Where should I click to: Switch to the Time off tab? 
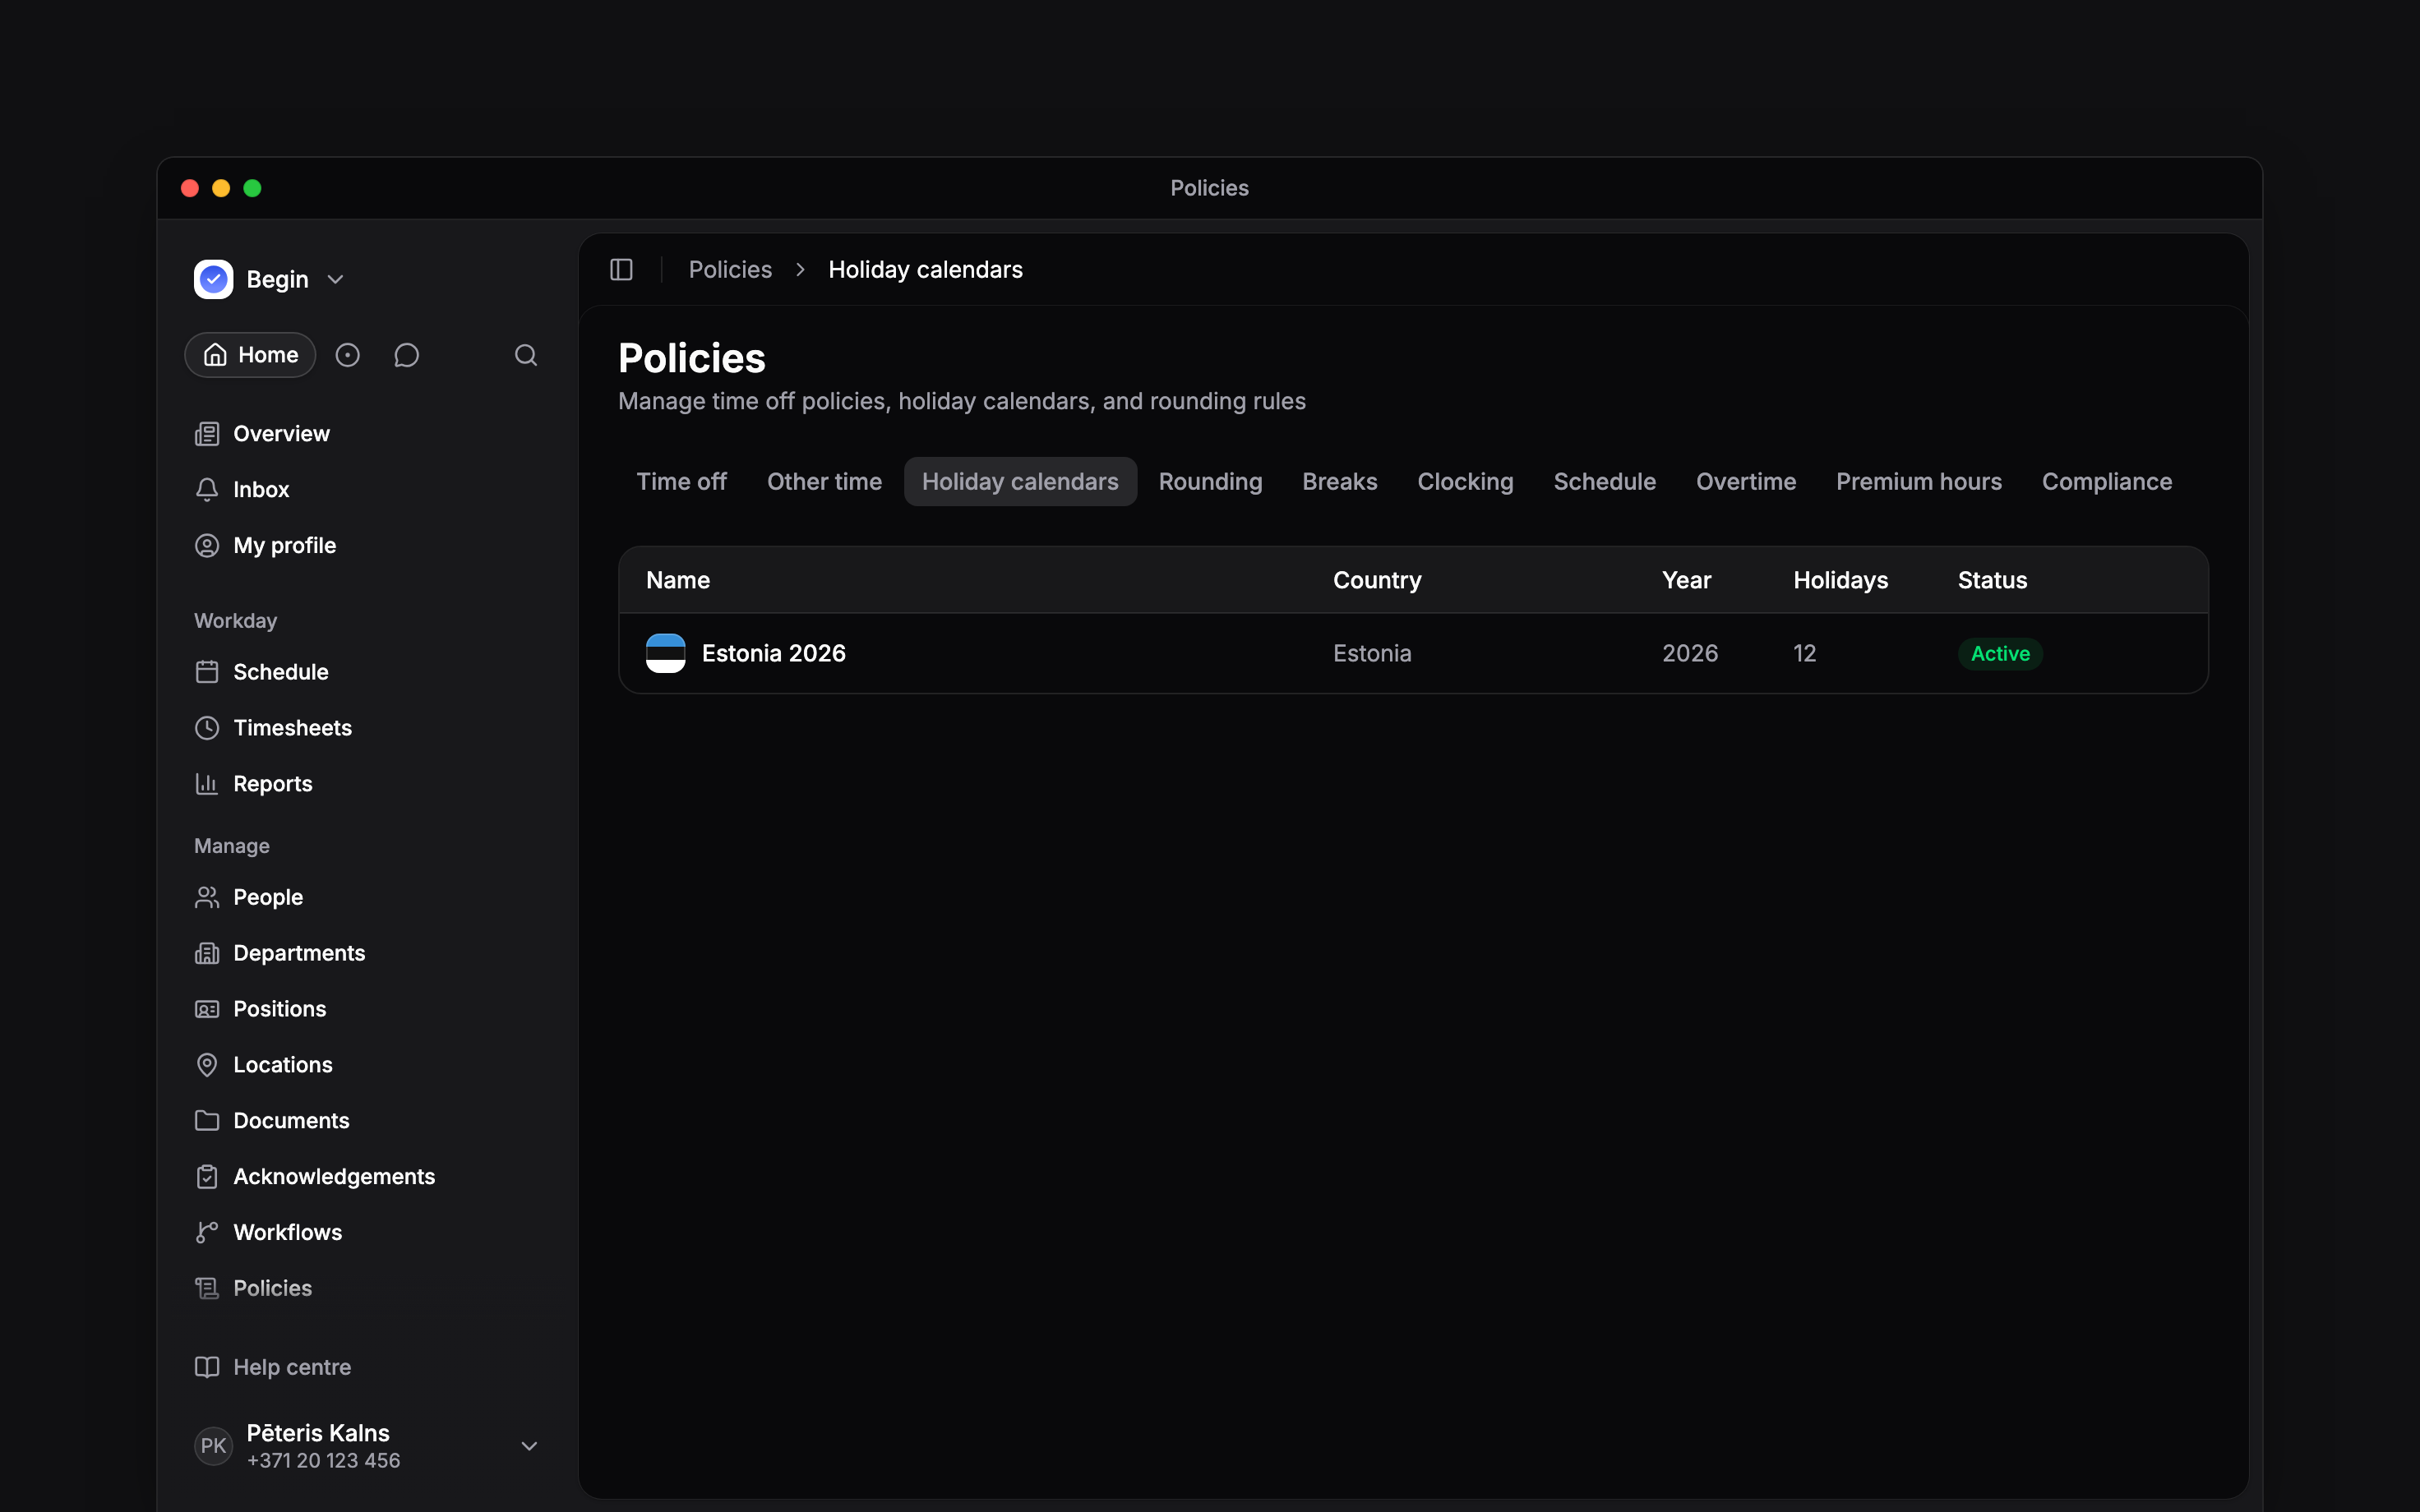(681, 482)
